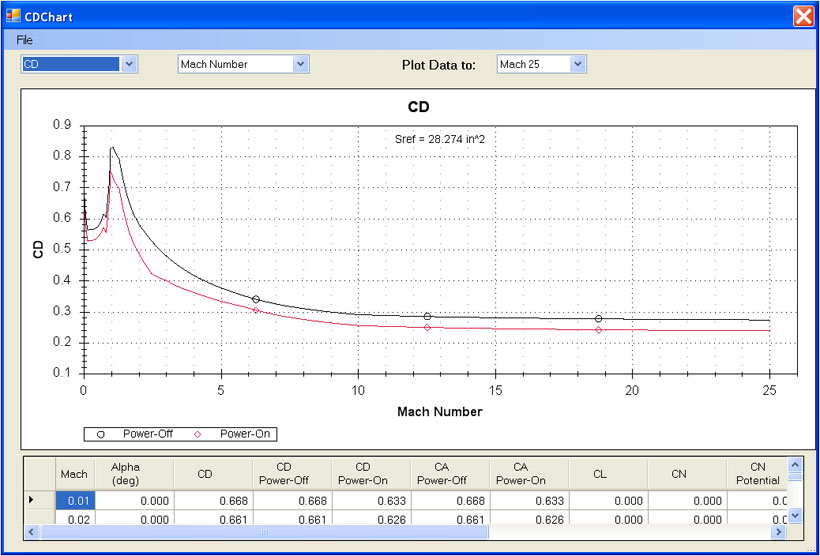Click the CDChart application icon in title bar

click(13, 16)
